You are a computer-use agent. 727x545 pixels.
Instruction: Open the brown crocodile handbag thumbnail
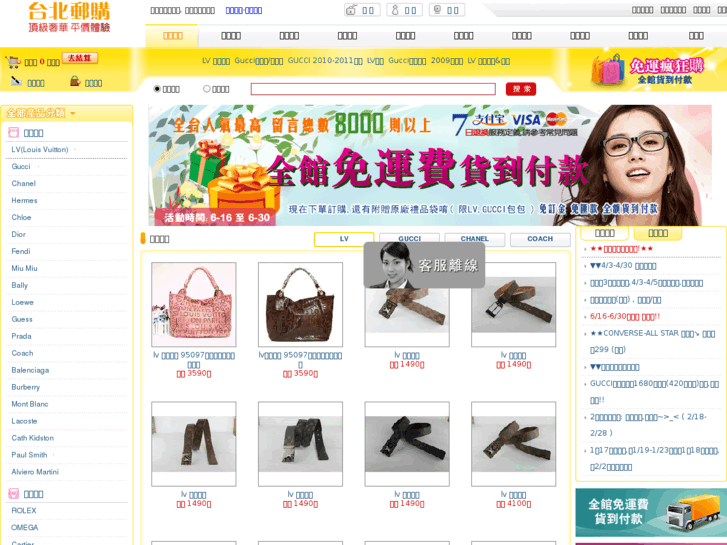point(300,304)
